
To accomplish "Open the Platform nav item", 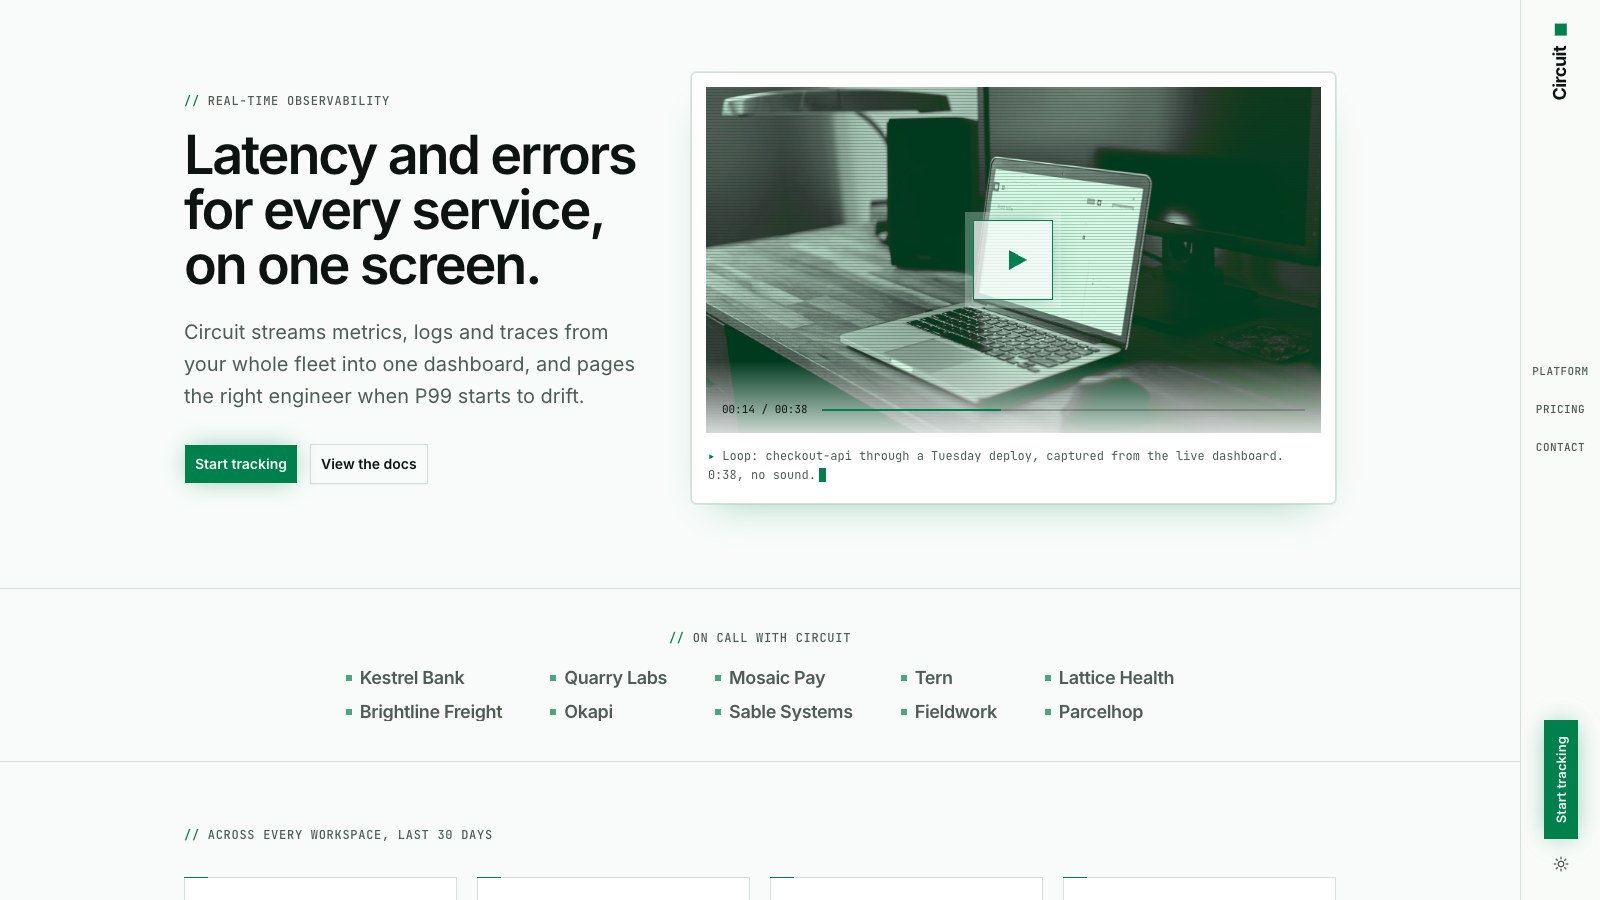I will pos(1560,371).
